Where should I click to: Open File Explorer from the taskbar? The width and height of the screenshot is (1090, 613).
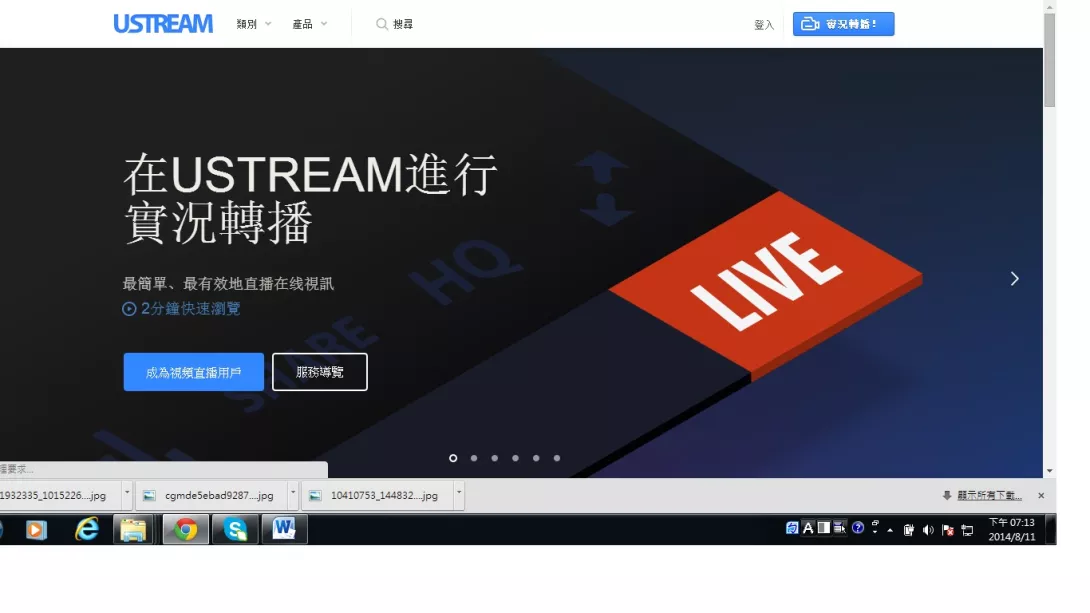point(133,530)
